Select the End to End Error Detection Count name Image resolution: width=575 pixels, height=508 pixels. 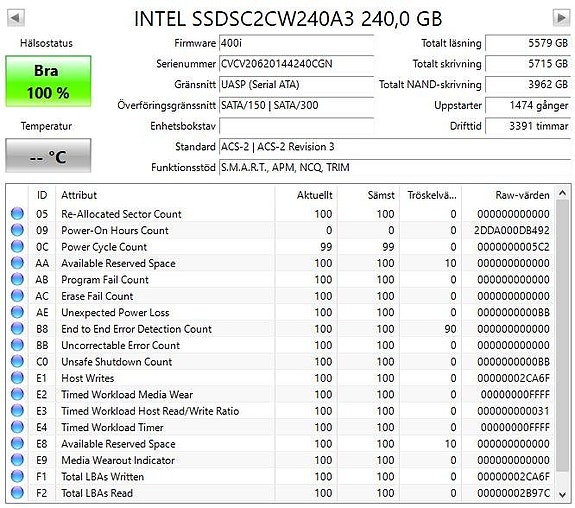click(136, 329)
